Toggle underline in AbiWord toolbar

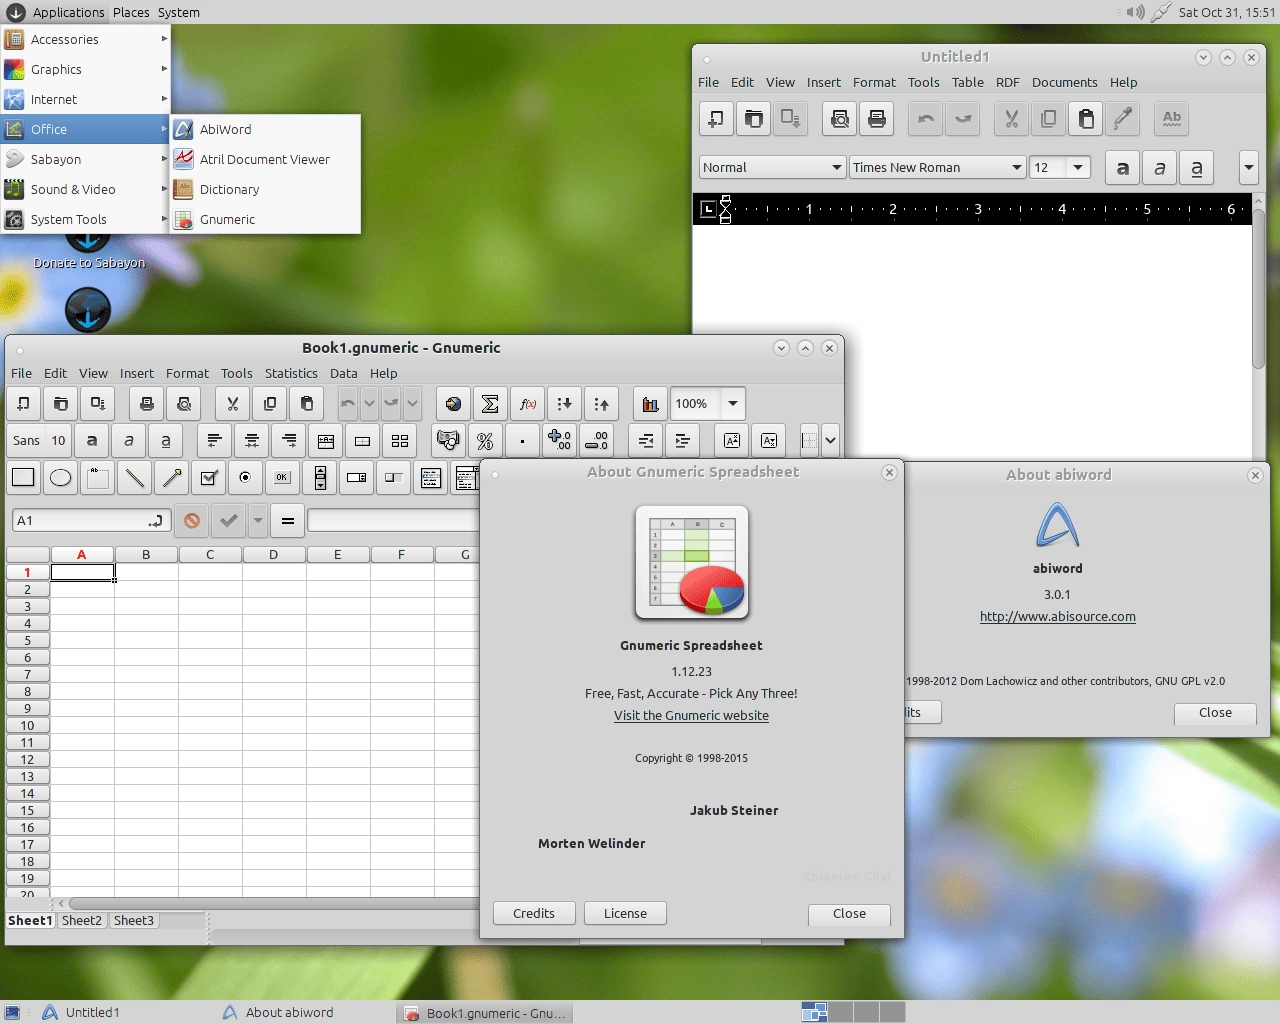(1197, 168)
